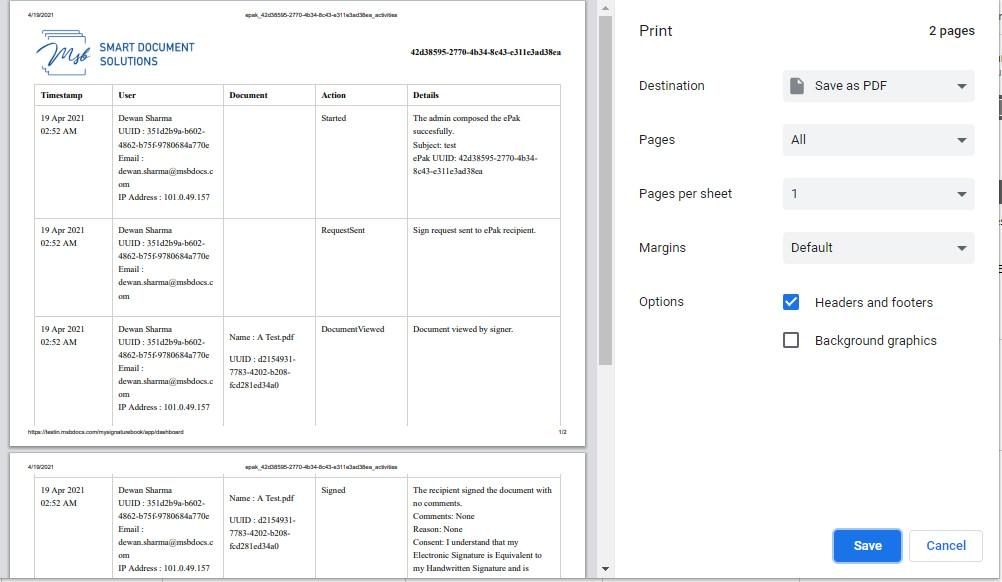
Task: Click the '1/2' page number footer
Action: [562, 432]
